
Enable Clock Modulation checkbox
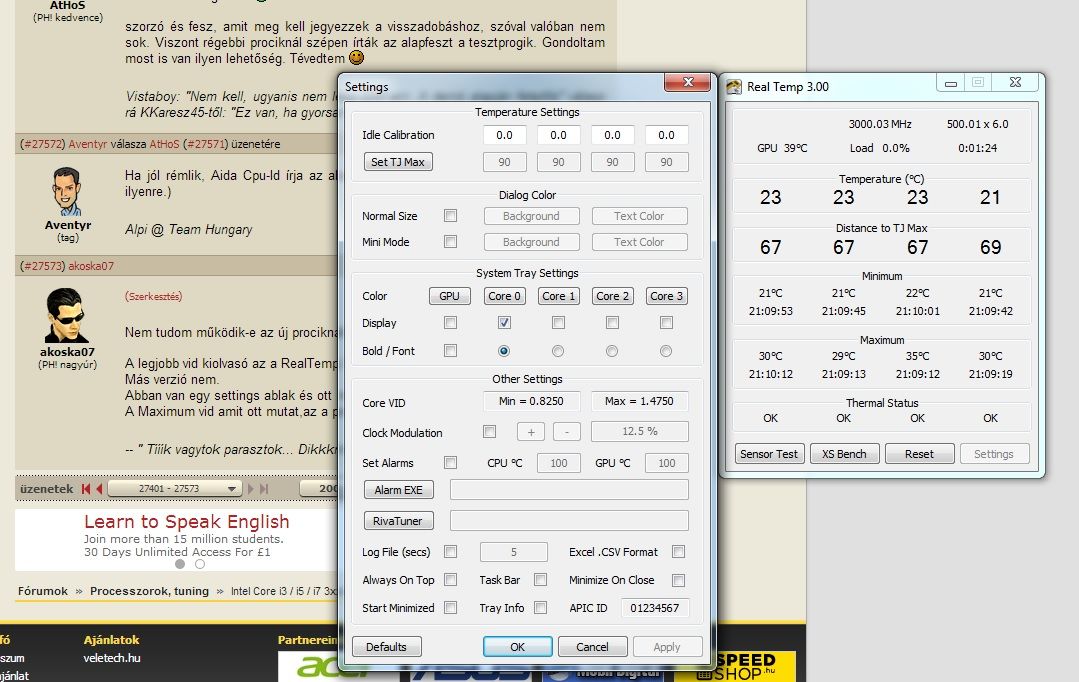point(489,431)
